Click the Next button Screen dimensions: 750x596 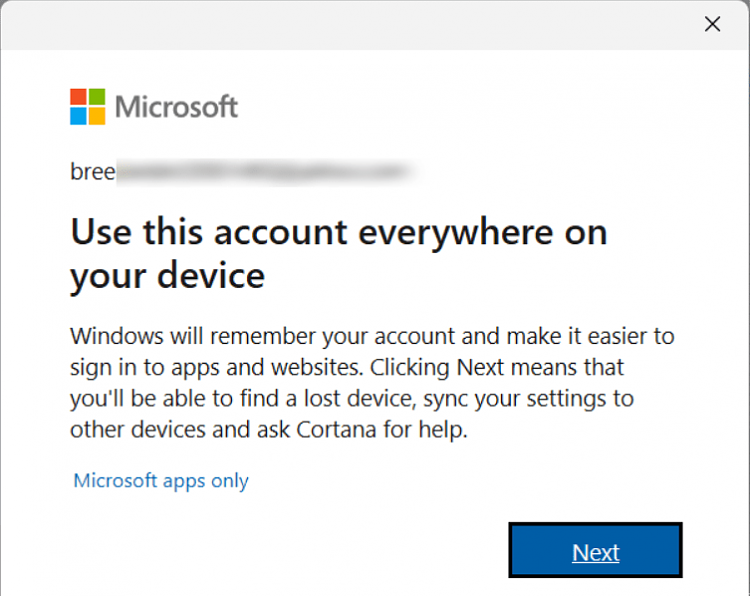[x=595, y=550]
